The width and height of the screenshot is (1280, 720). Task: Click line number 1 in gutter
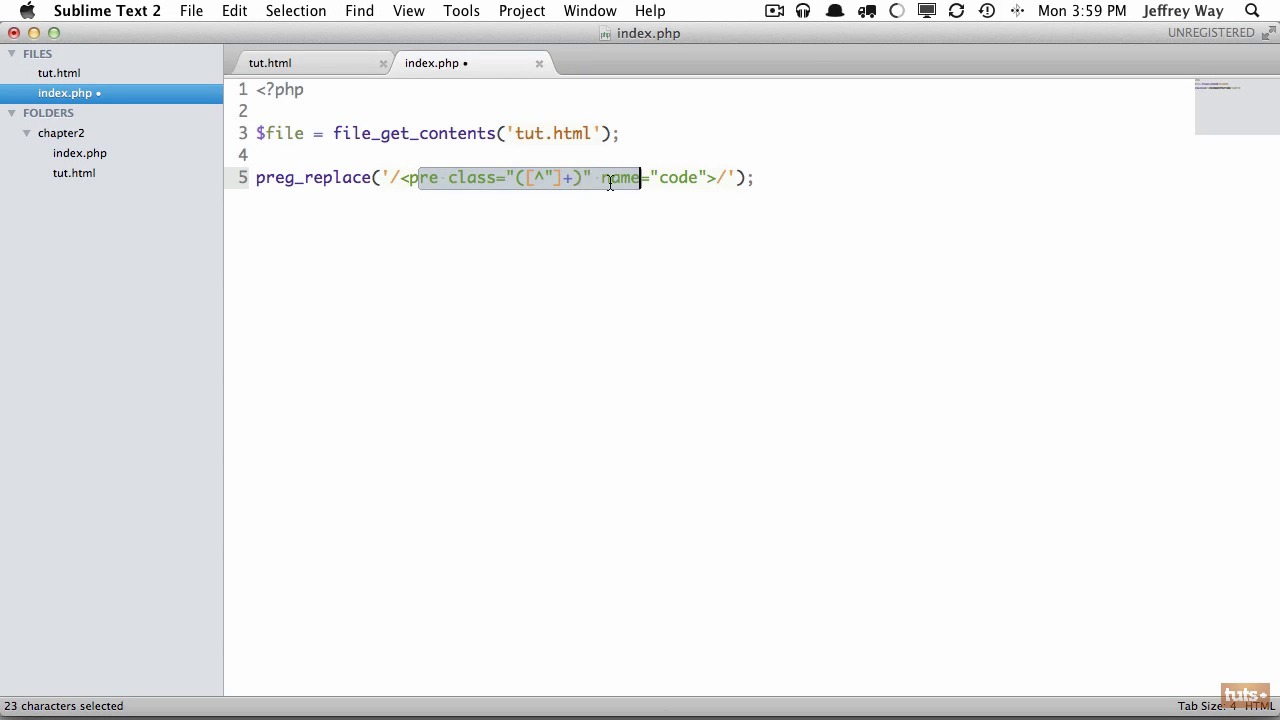tap(243, 89)
